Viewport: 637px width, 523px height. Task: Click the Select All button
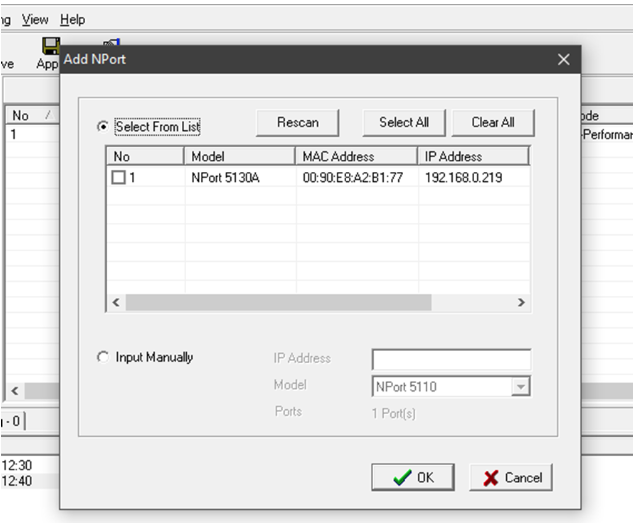404,122
